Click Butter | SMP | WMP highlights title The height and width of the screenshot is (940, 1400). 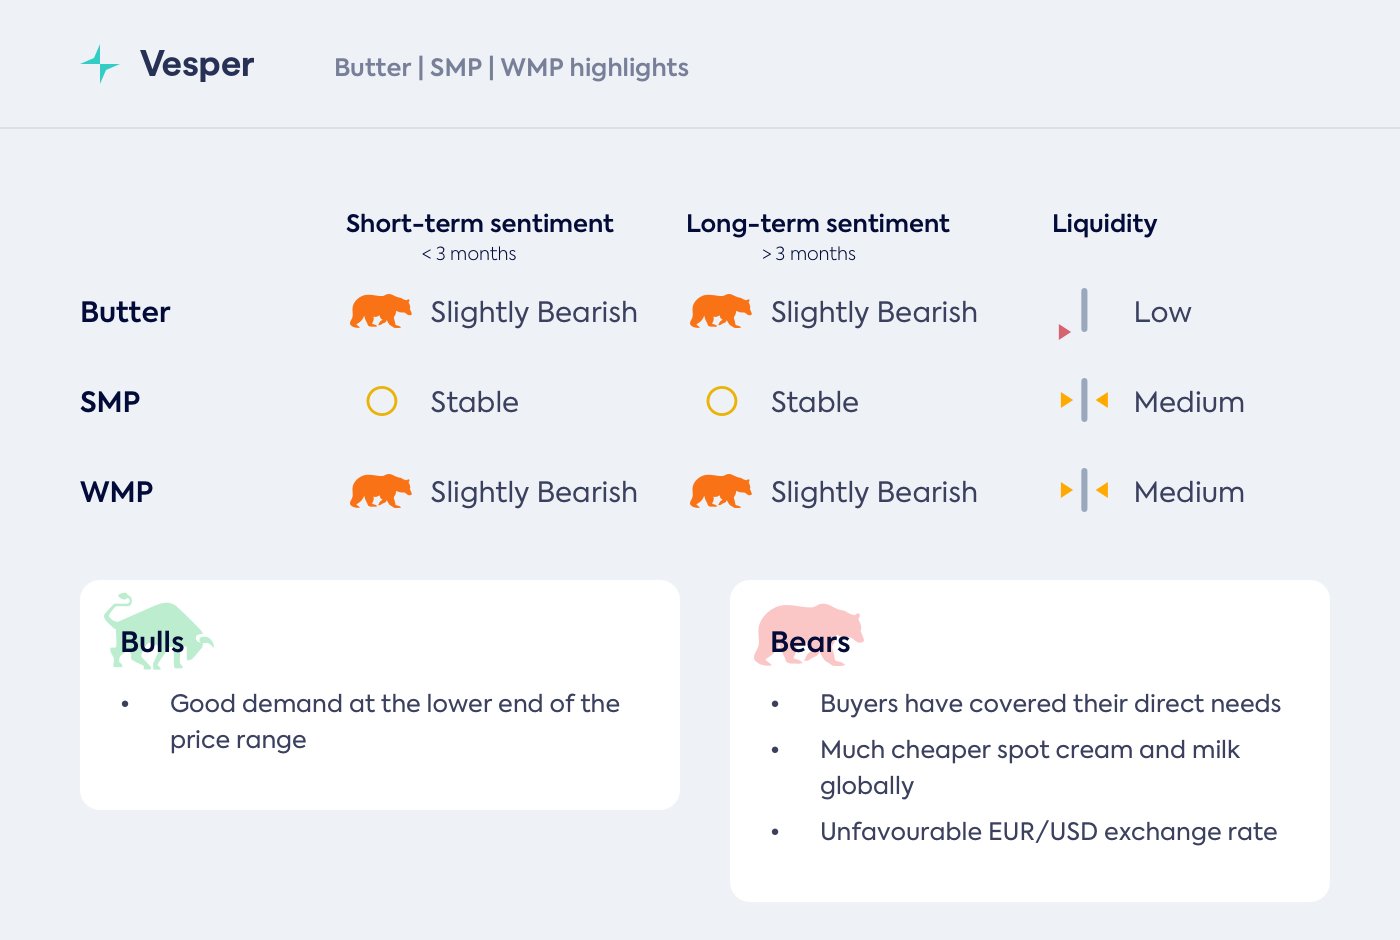pos(511,68)
